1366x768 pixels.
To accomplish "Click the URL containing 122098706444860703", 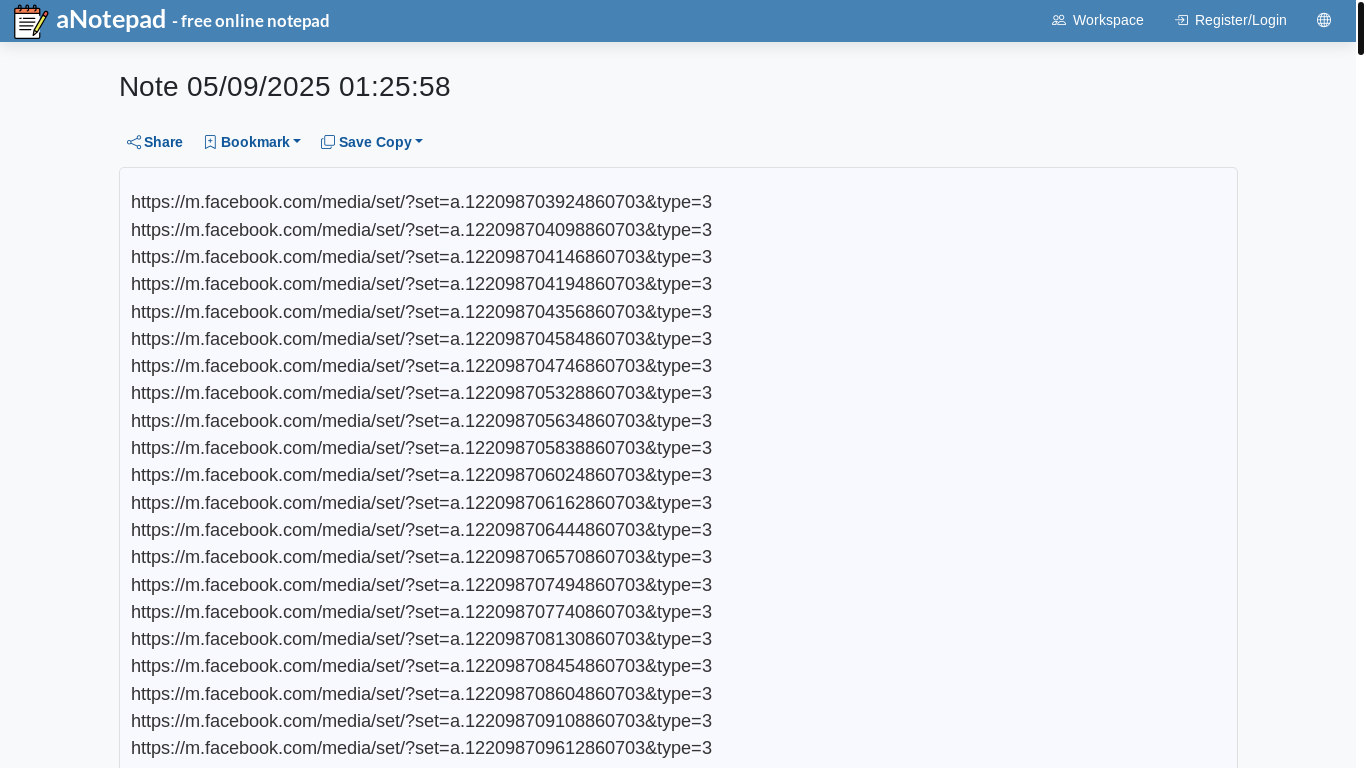I will 421,530.
